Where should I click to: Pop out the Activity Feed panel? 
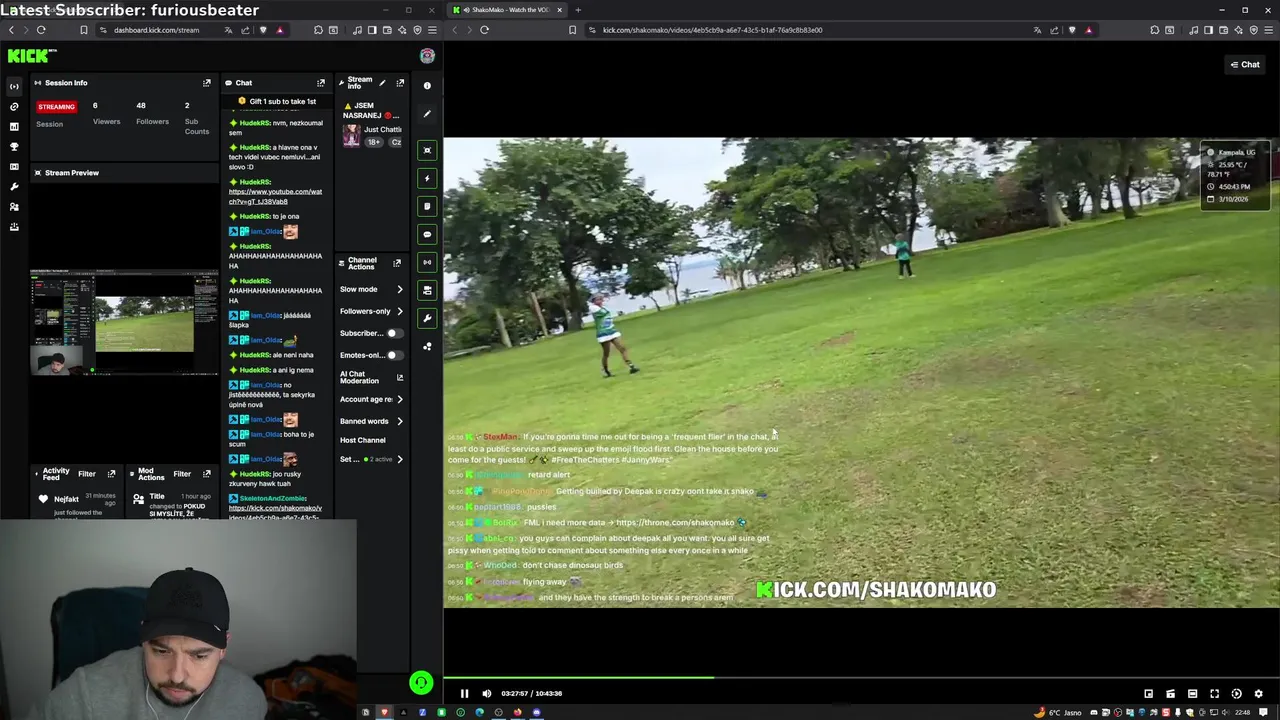(x=111, y=474)
